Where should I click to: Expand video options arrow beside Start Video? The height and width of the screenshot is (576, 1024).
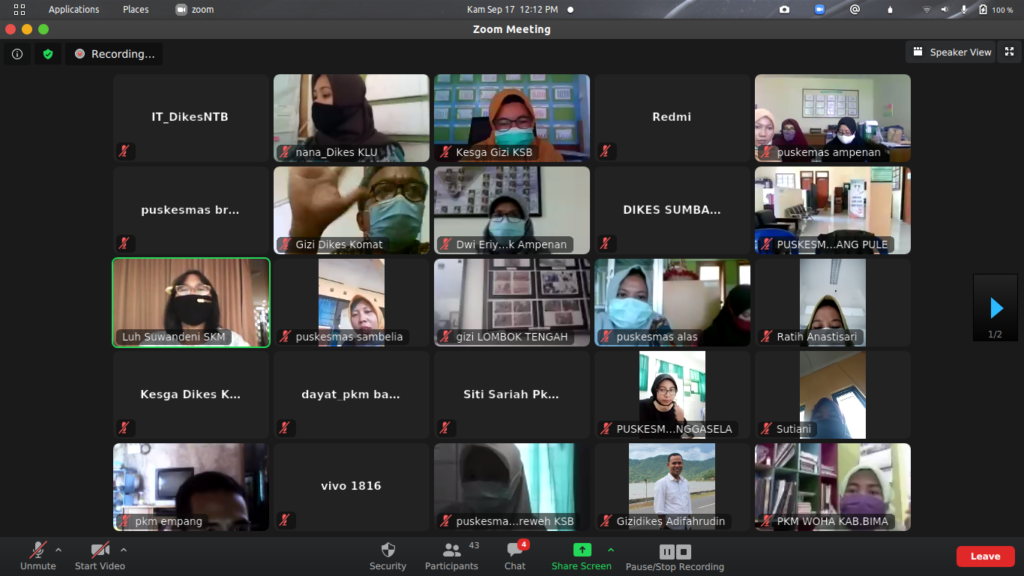click(x=123, y=550)
